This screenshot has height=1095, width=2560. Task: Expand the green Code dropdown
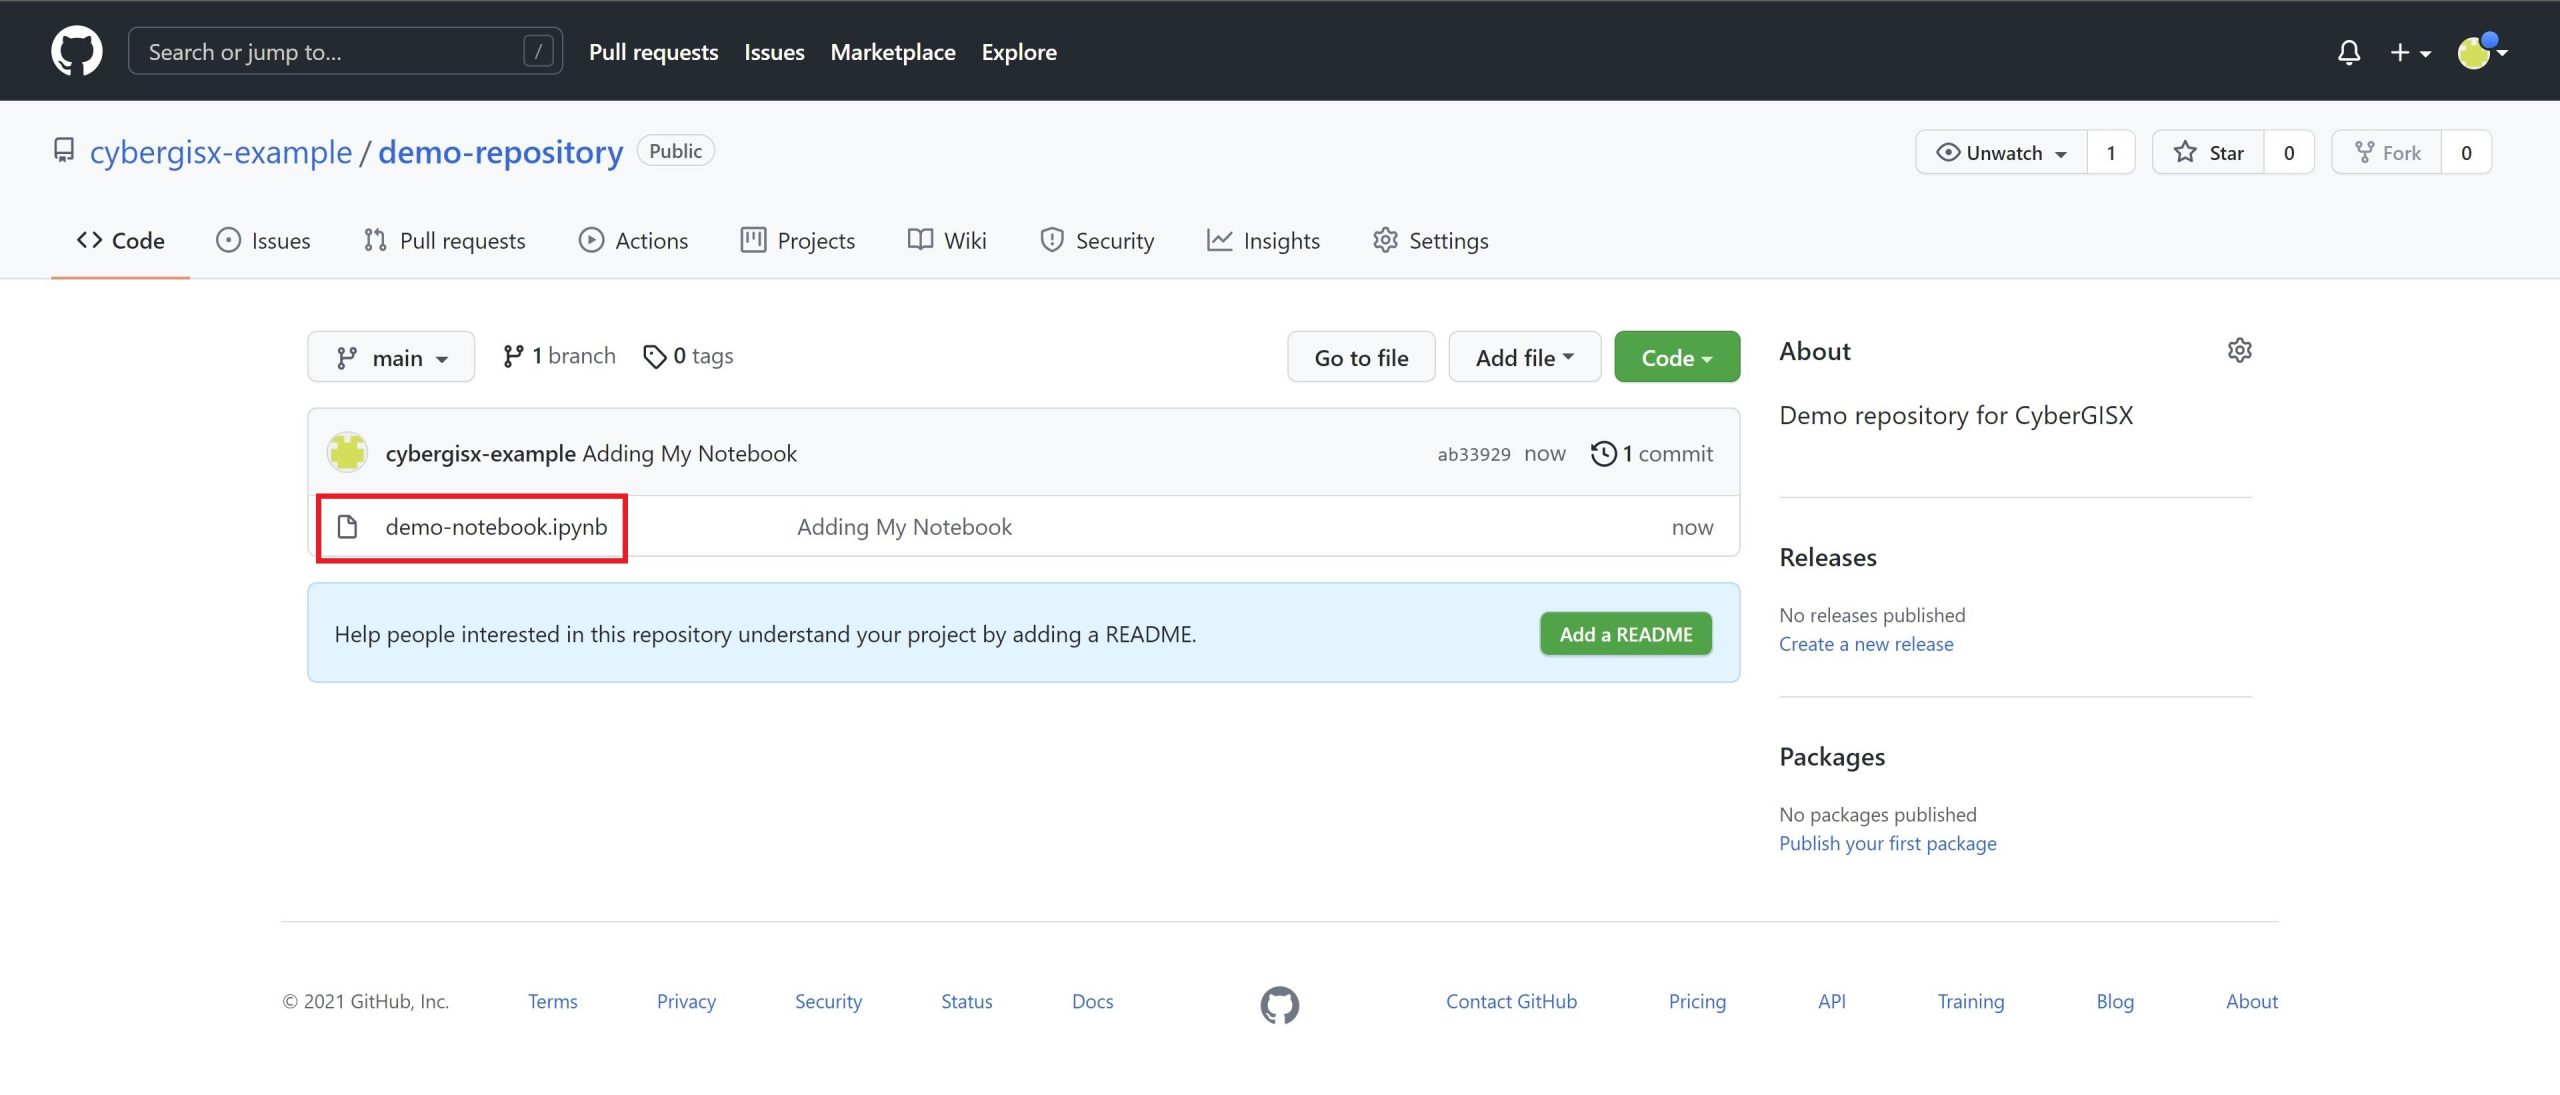[1677, 357]
